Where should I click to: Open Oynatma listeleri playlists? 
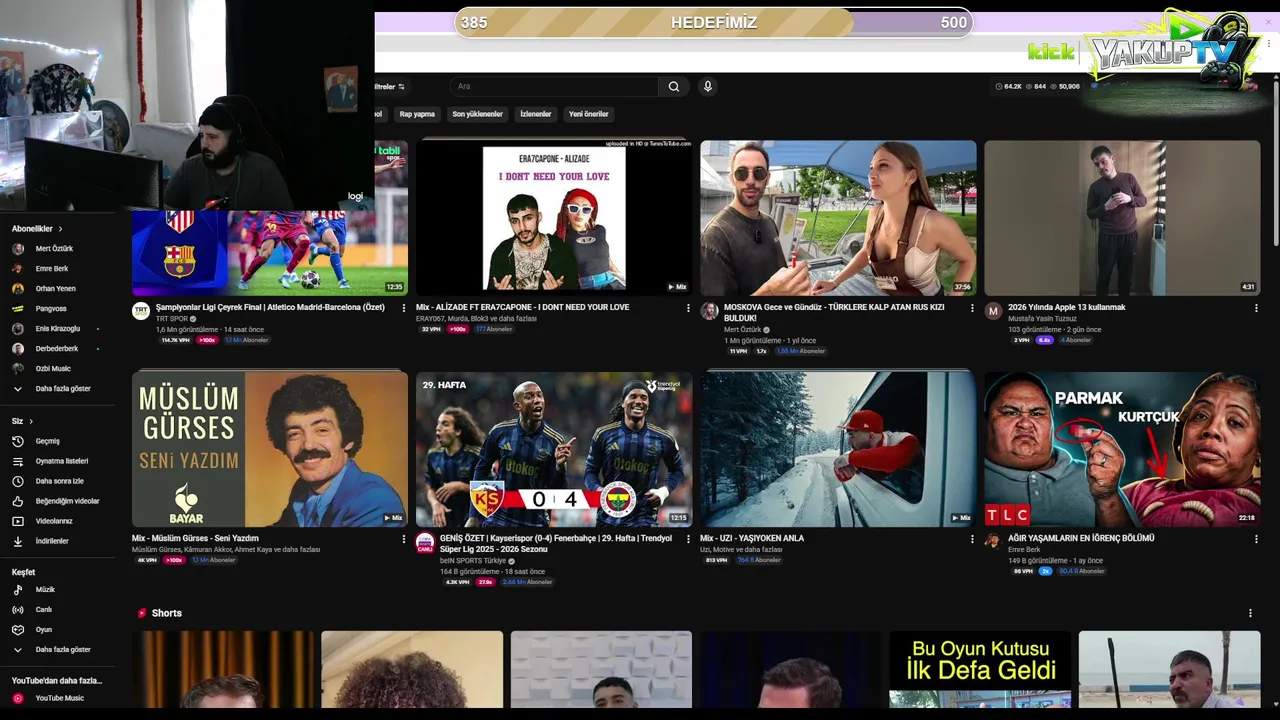(62, 461)
